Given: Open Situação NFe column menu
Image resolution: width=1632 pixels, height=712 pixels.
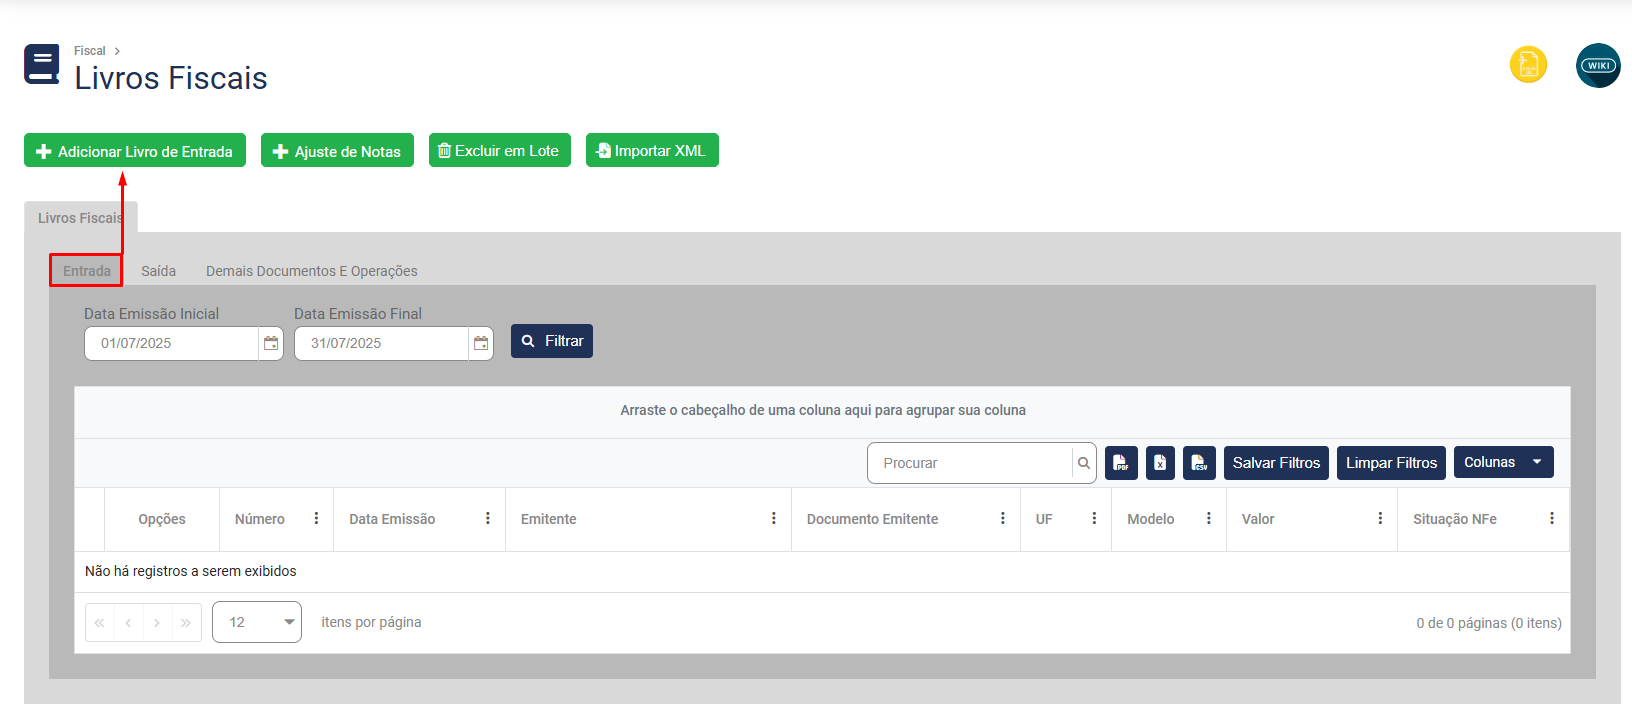Looking at the screenshot, I should (1552, 519).
